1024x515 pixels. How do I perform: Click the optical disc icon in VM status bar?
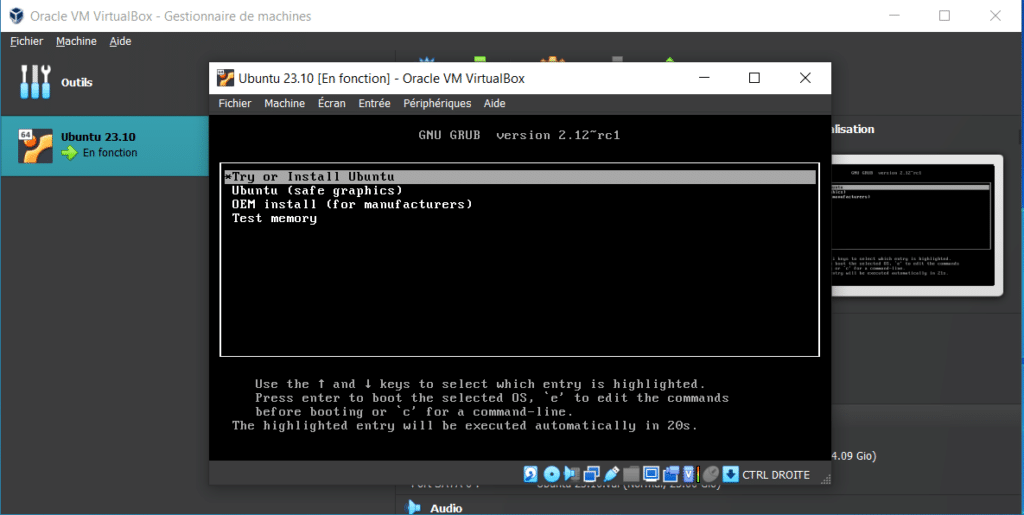click(552, 474)
